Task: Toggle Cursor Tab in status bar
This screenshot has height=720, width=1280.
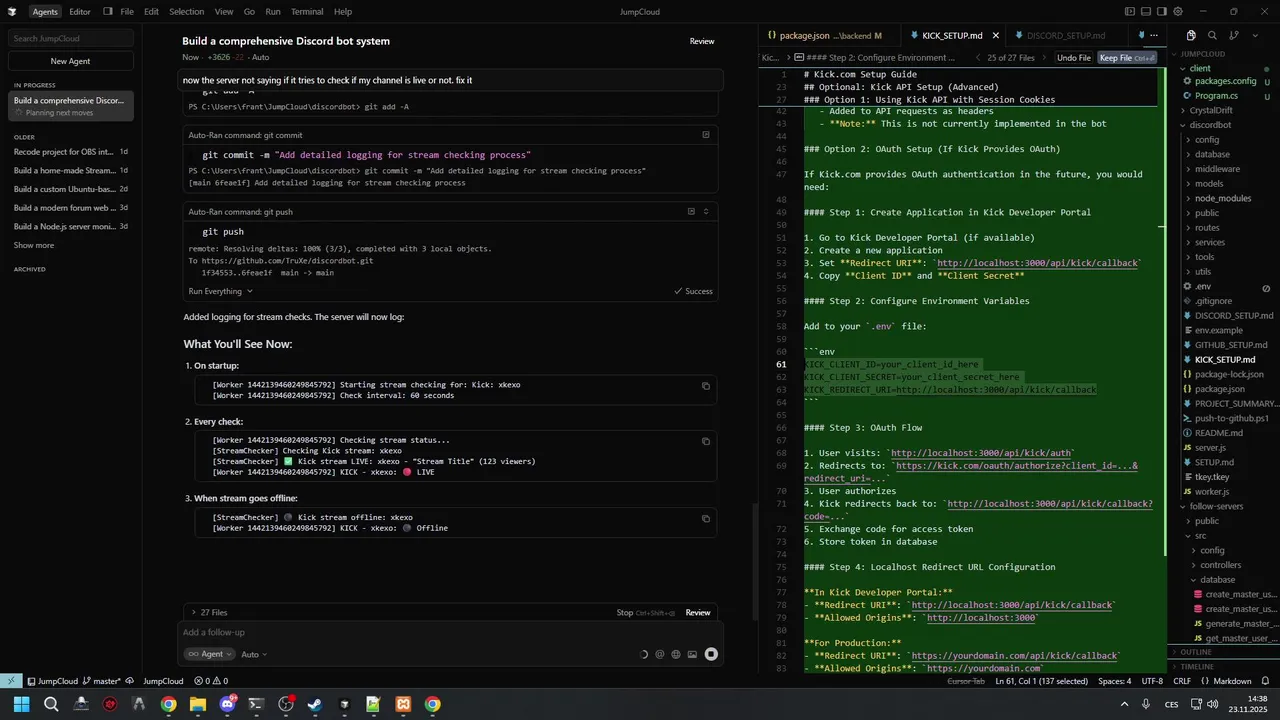Action: (x=966, y=681)
